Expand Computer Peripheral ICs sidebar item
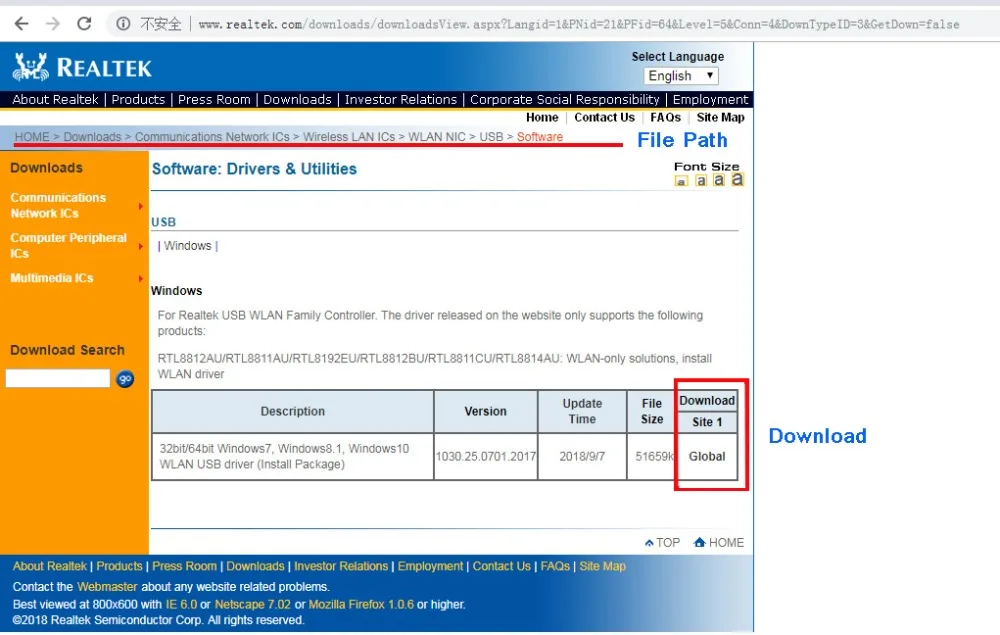Viewport: 1000px width, 635px height. 68,245
